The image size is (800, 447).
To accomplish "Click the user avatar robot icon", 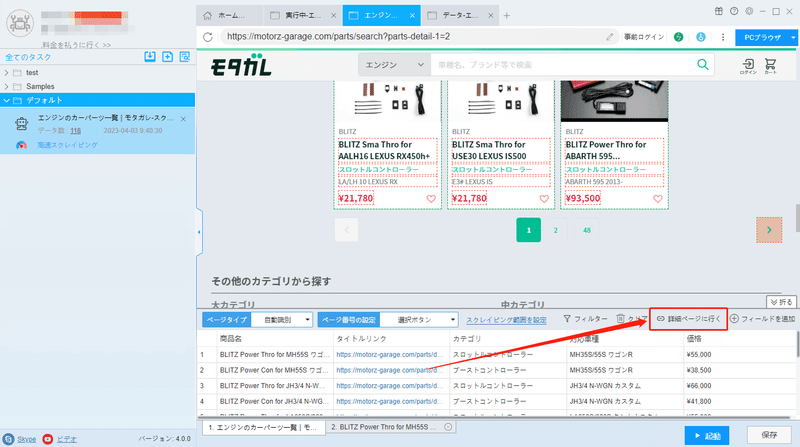I will 20,23.
